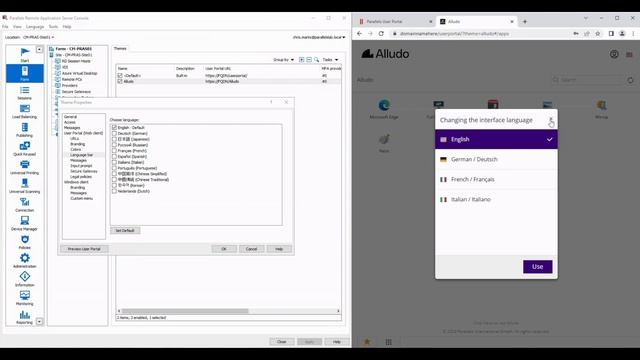Open the Connection category
This screenshot has height=360, width=640.
tap(24, 204)
